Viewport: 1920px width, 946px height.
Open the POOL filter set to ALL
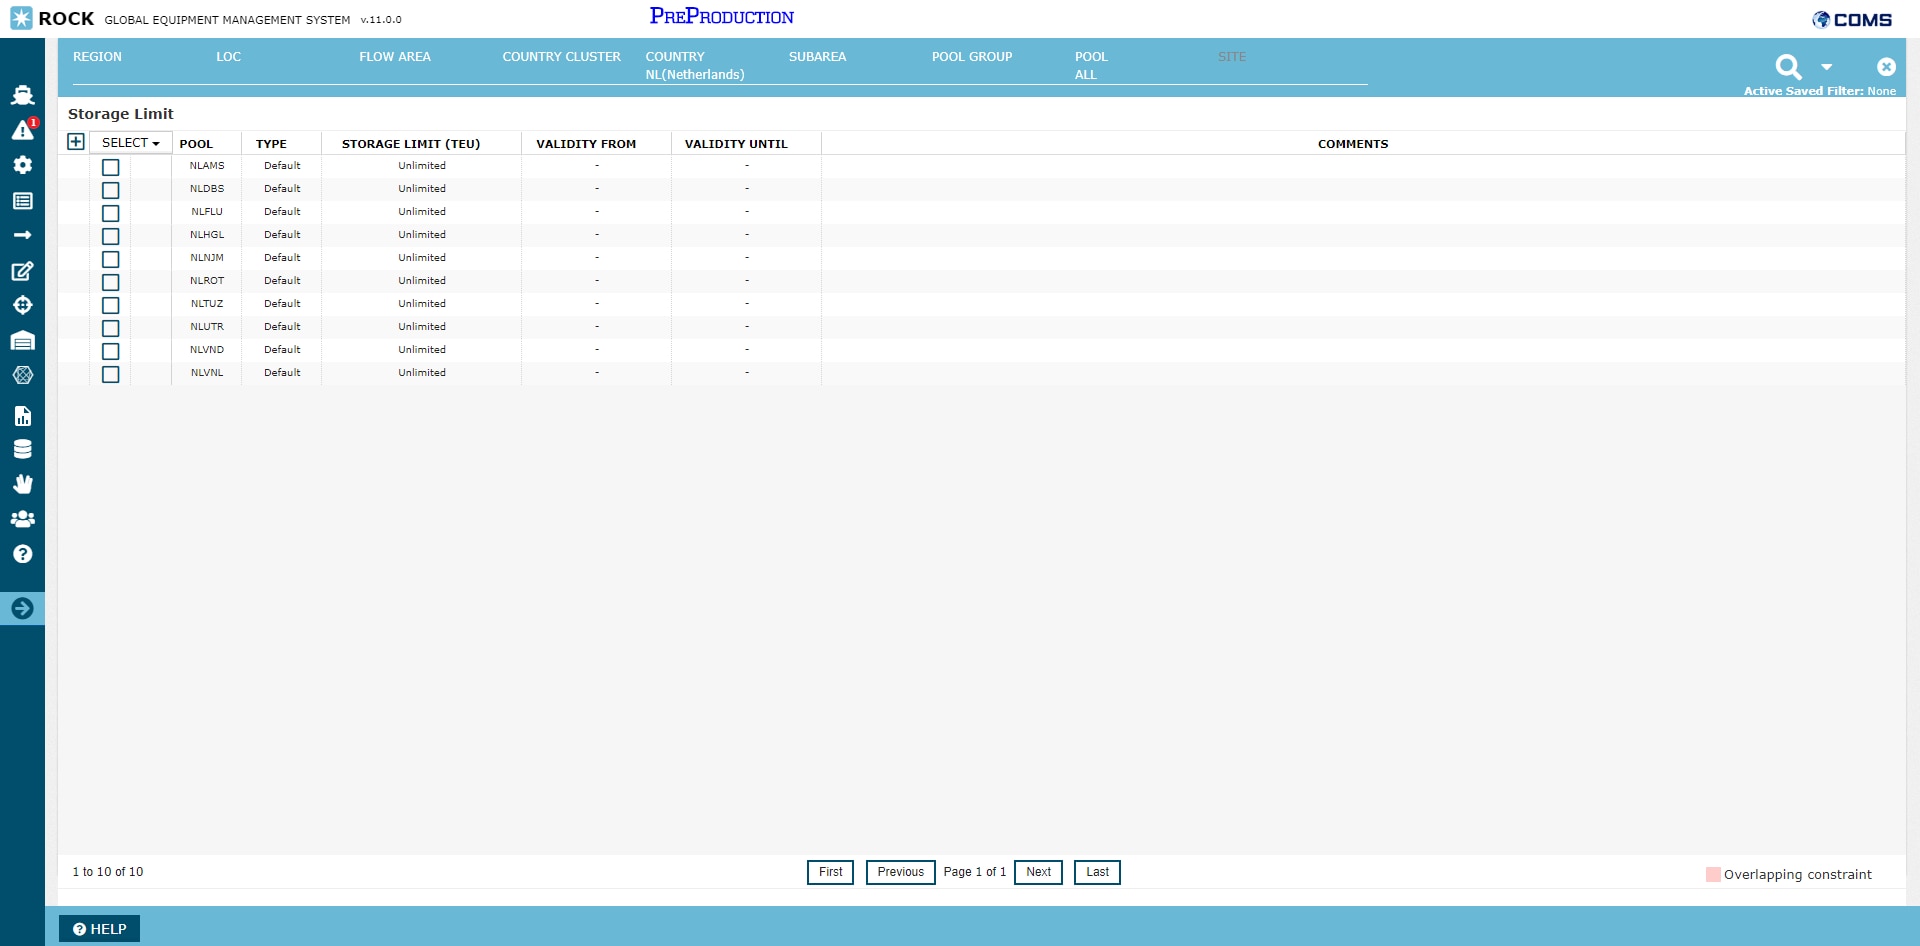click(x=1091, y=66)
